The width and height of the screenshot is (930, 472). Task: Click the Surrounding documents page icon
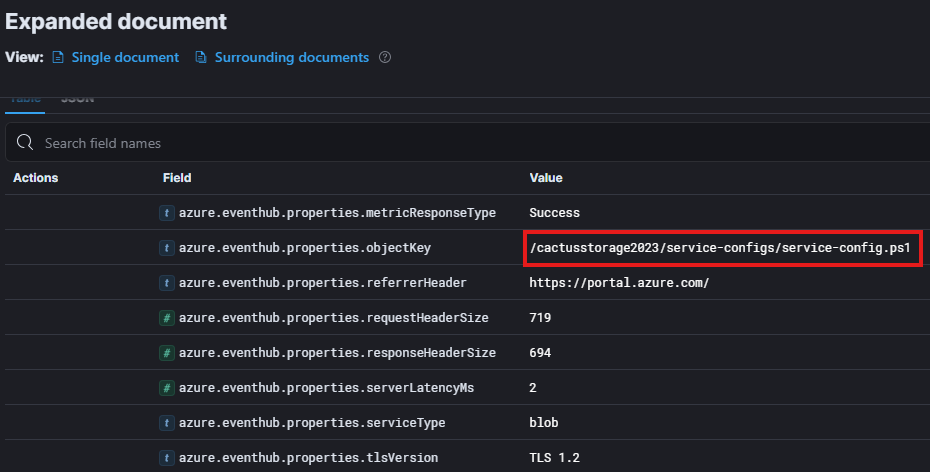pos(201,58)
